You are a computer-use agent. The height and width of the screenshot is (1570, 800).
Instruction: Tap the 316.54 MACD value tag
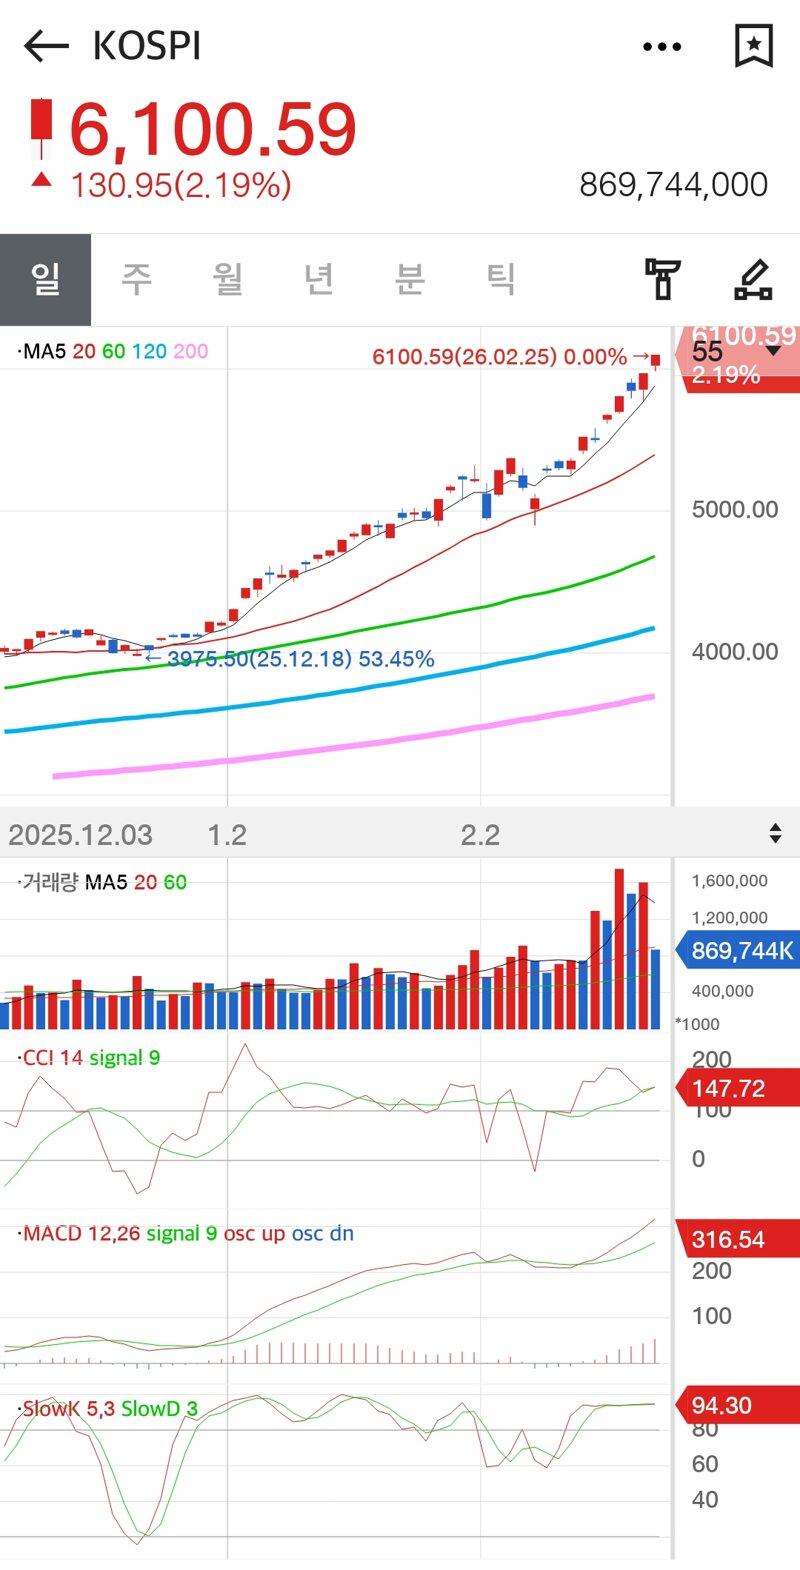(739, 1239)
